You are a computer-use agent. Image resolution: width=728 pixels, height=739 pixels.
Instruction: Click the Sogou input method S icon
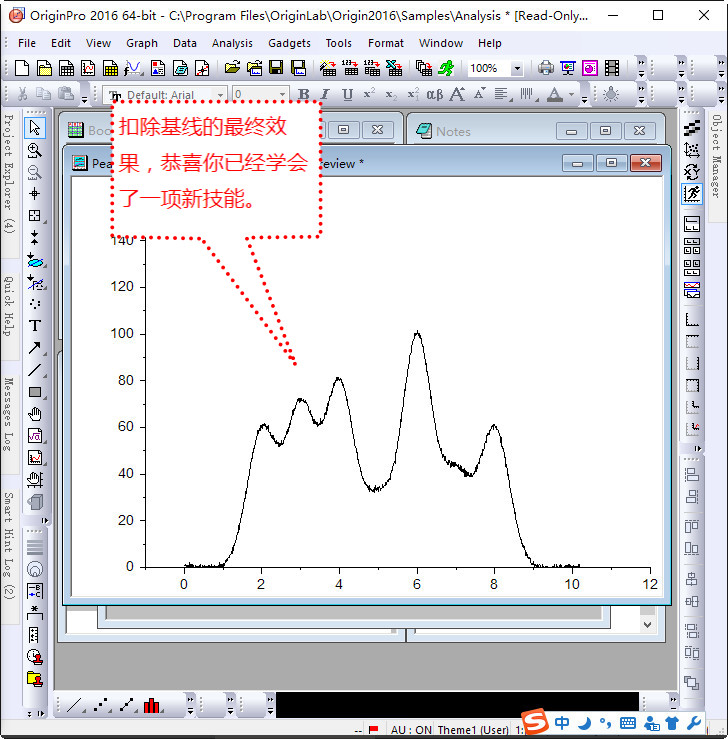point(537,722)
